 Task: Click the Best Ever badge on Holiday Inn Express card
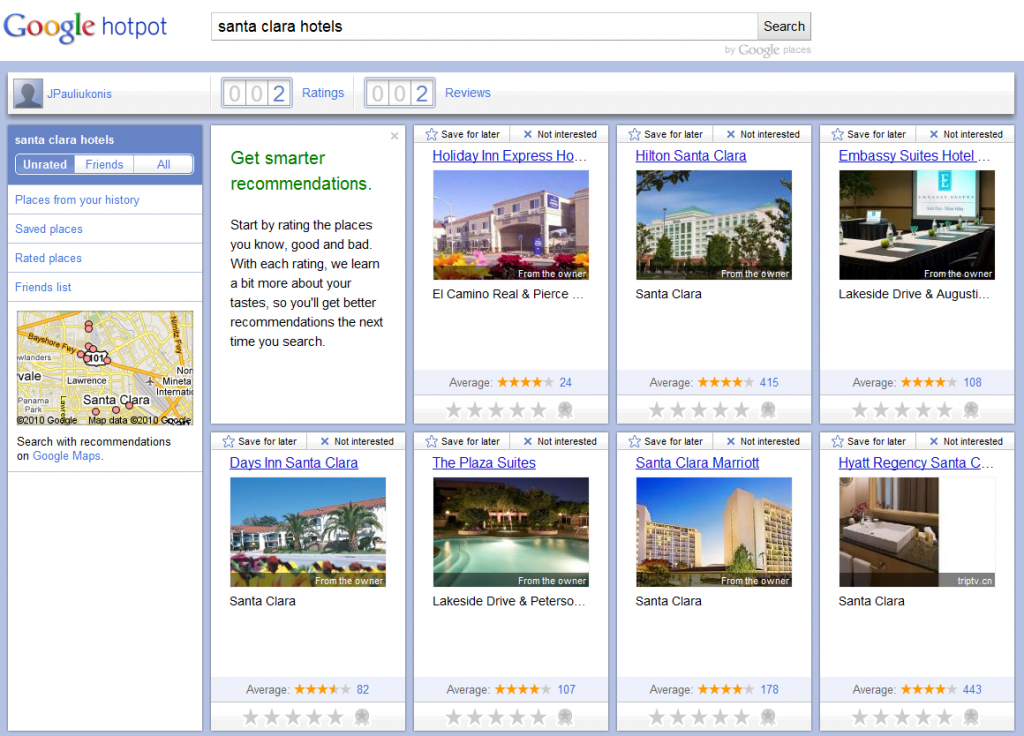[565, 410]
